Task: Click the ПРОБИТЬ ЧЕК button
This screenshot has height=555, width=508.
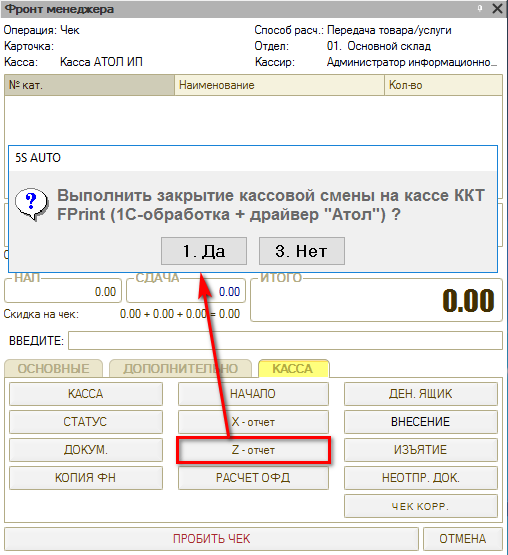Action: pos(211,539)
